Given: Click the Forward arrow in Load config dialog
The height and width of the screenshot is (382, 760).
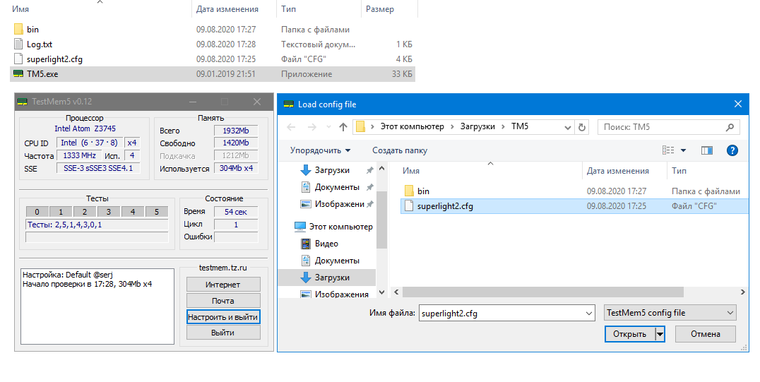Looking at the screenshot, I should pos(312,127).
